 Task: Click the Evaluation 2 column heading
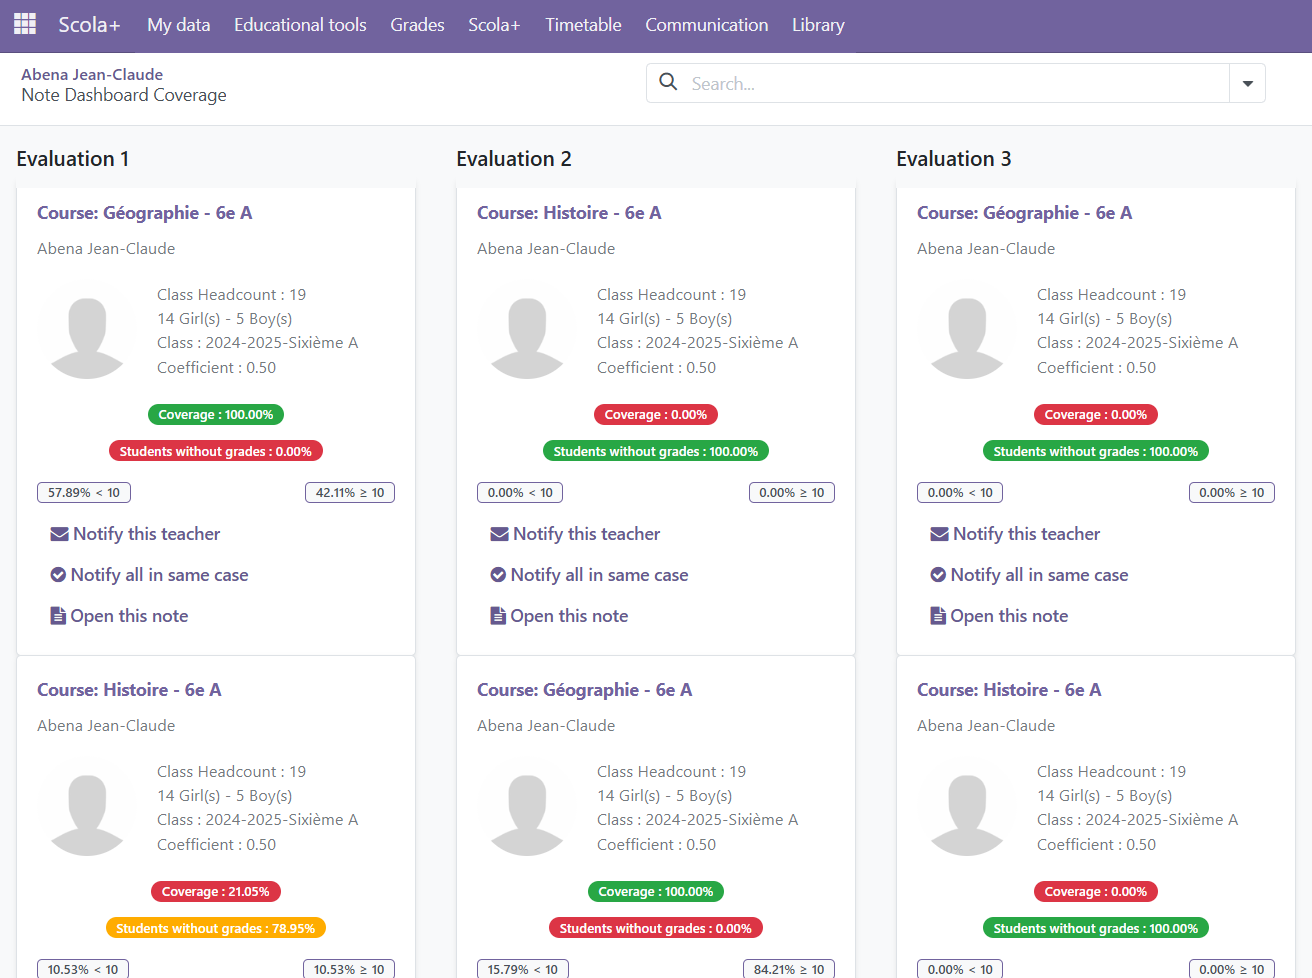point(514,159)
